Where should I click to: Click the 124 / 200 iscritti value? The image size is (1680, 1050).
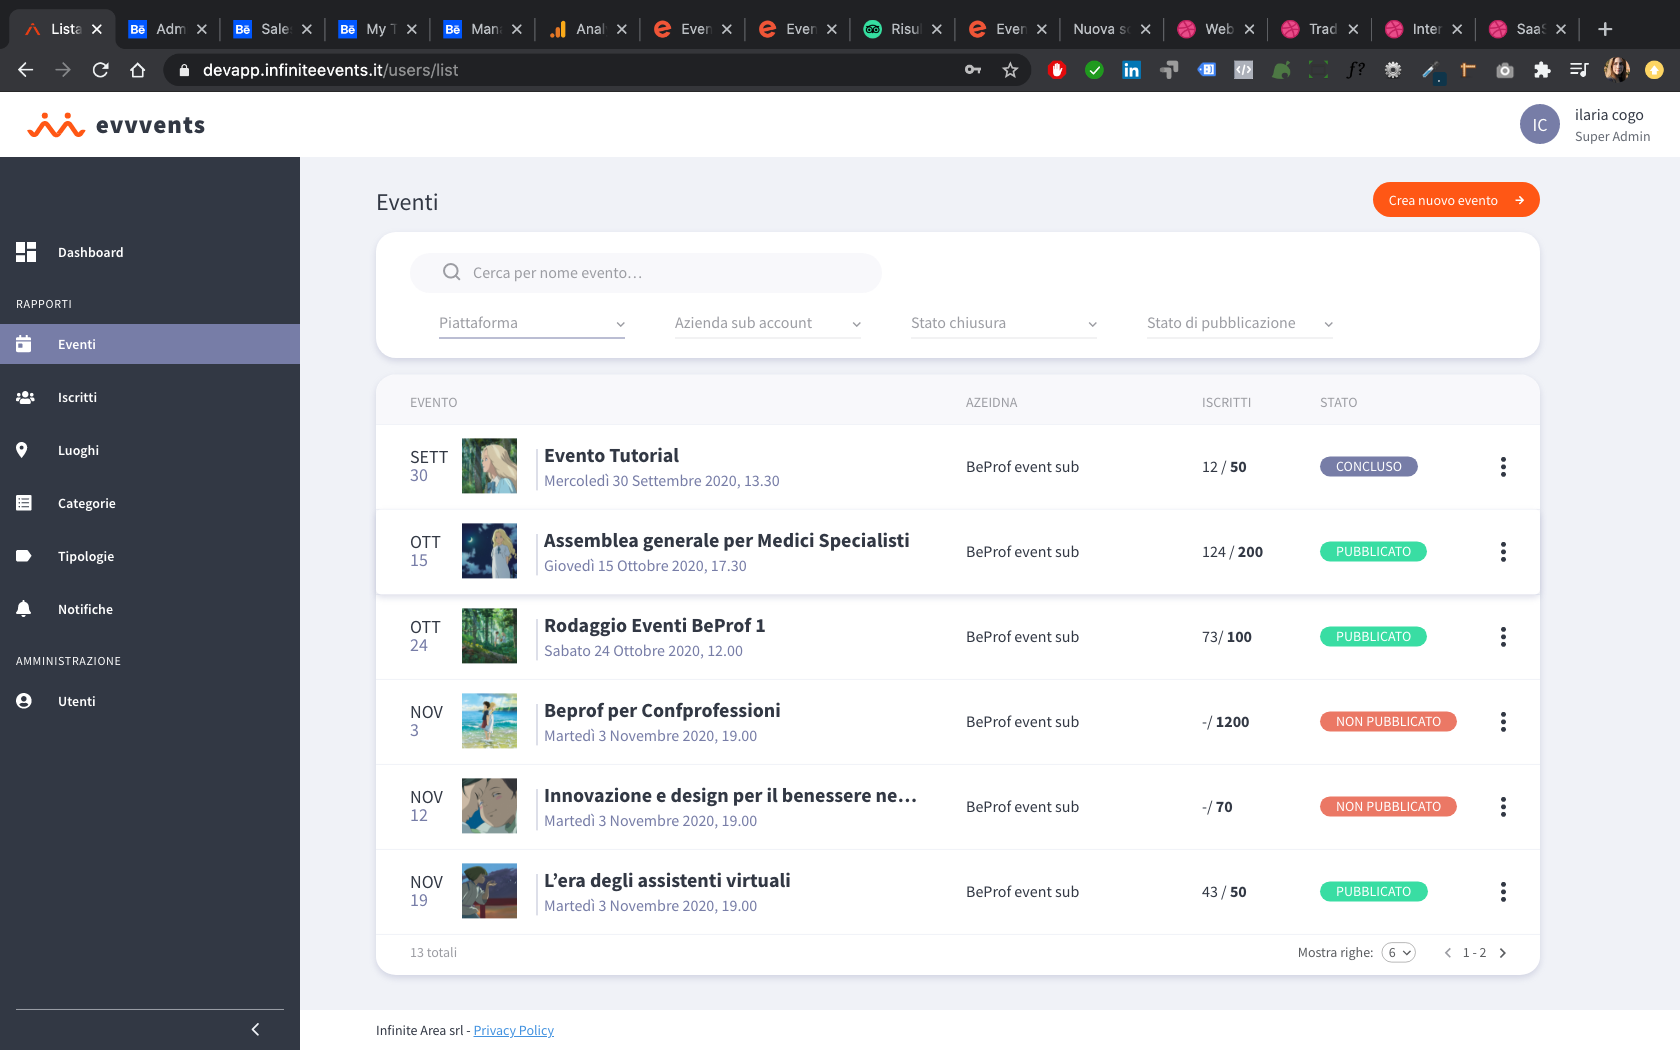coord(1232,552)
